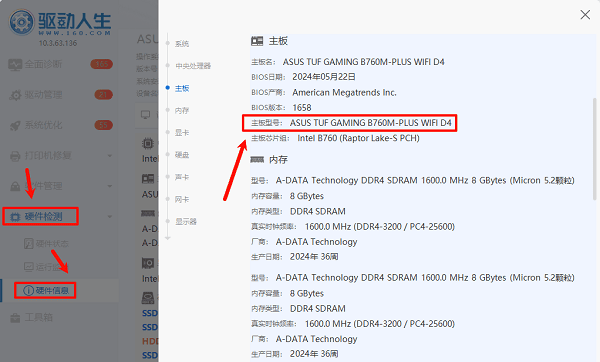
Task: Click the arrow below the section nav
Action: [168, 238]
